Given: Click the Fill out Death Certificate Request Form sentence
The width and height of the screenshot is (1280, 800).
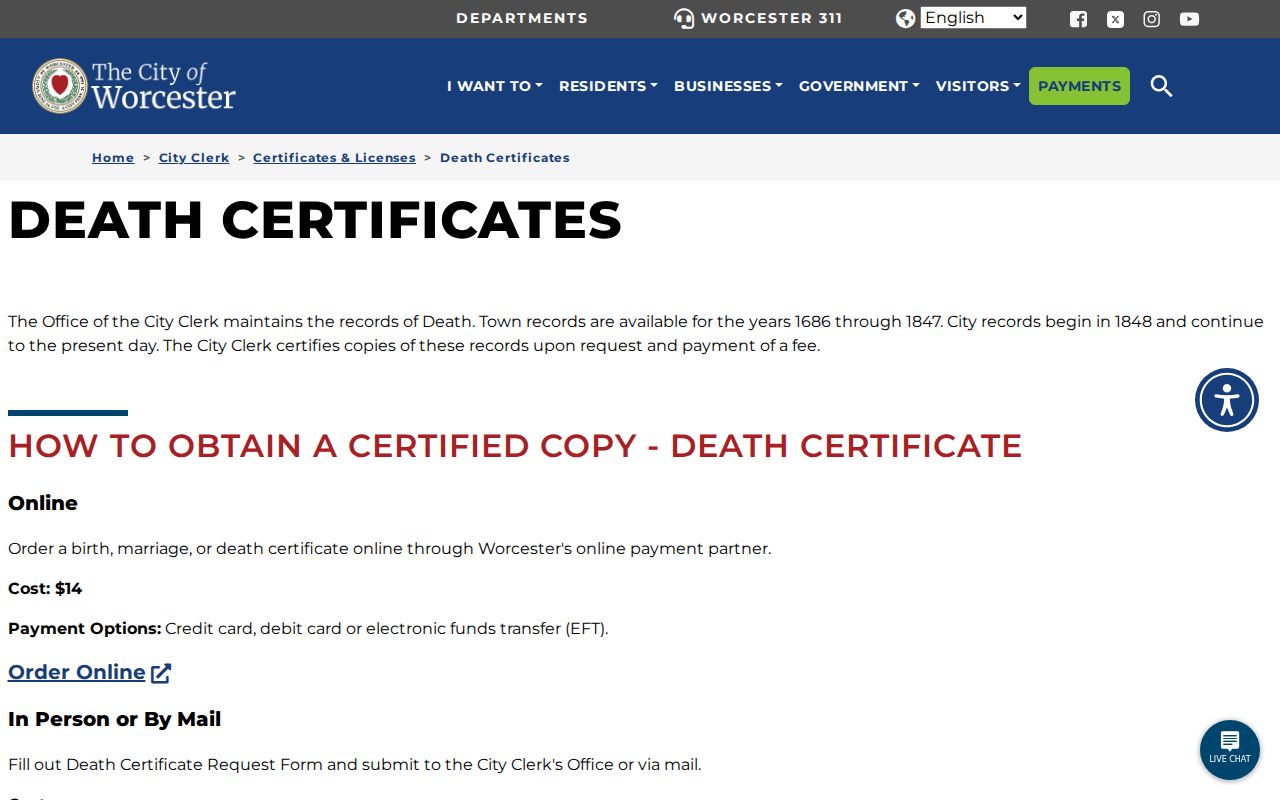Looking at the screenshot, I should click(x=355, y=765).
